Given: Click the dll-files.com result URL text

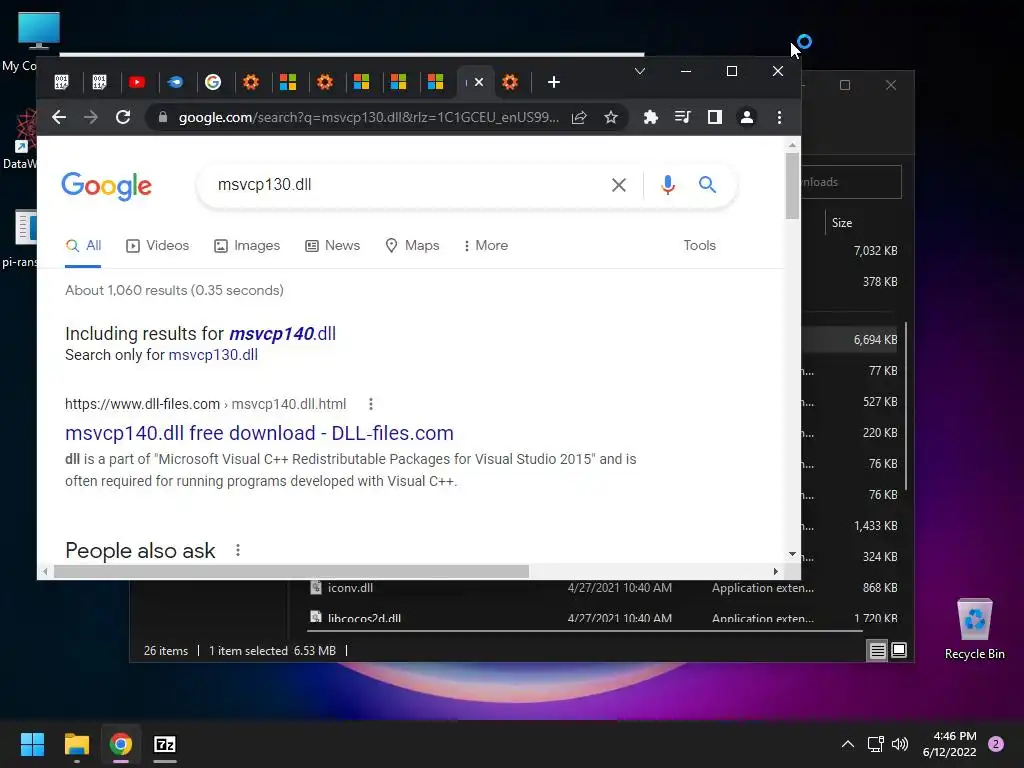Looking at the screenshot, I should (x=205, y=404).
